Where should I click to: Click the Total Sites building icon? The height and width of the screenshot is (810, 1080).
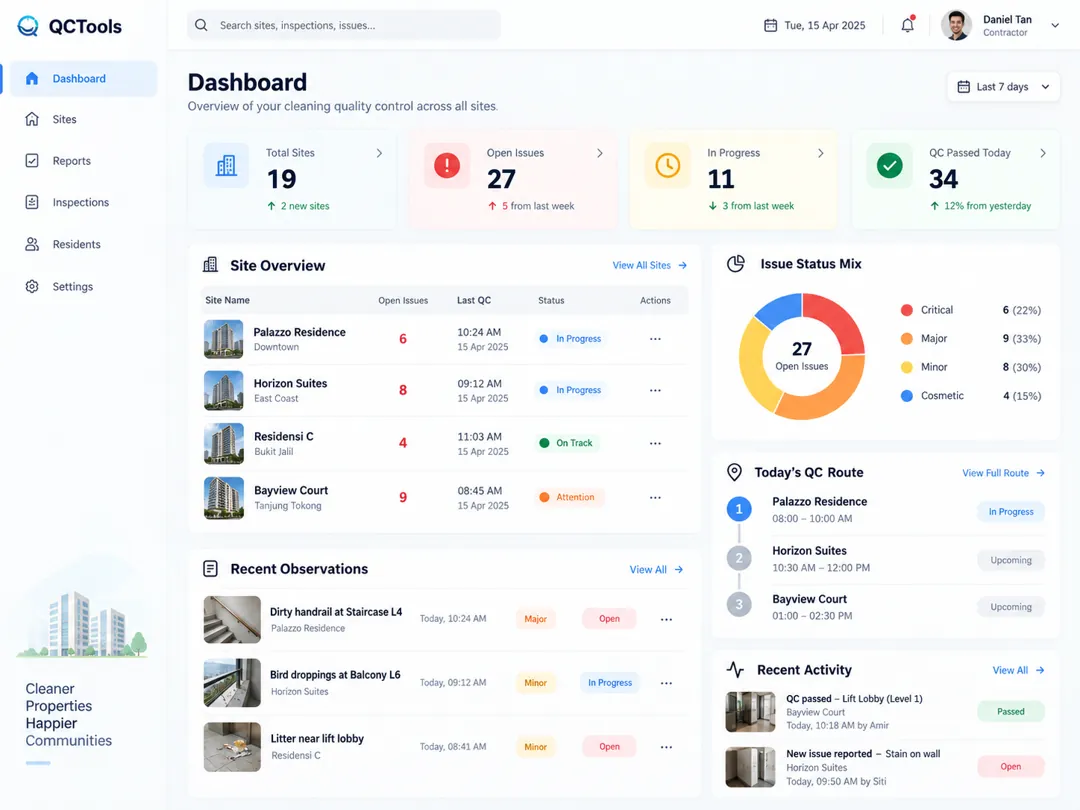(x=226, y=165)
